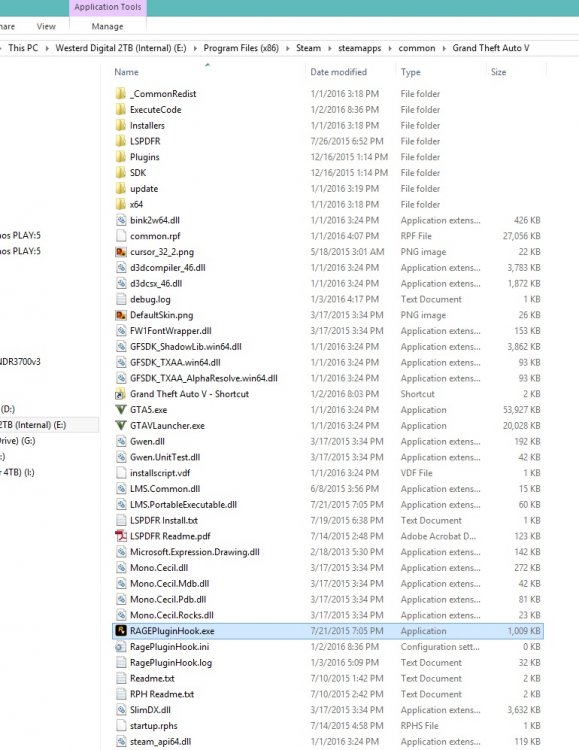Expand the arrow after This PC breadcrumb
The height and width of the screenshot is (750, 579).
click(47, 48)
